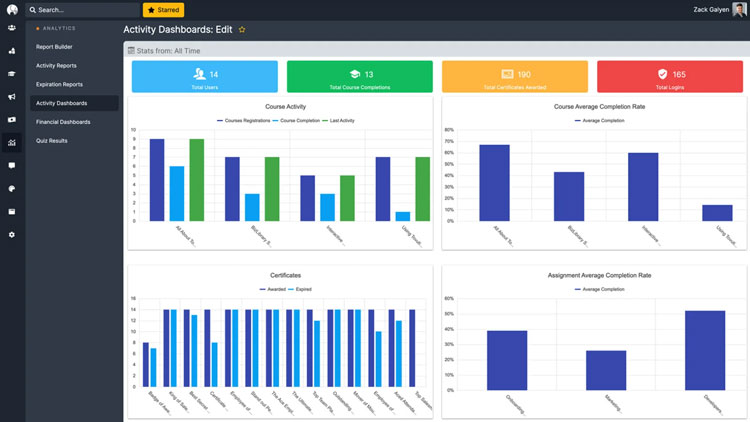Image resolution: width=750 pixels, height=422 pixels.
Task: Click the Total Users stat card
Action: click(x=205, y=77)
